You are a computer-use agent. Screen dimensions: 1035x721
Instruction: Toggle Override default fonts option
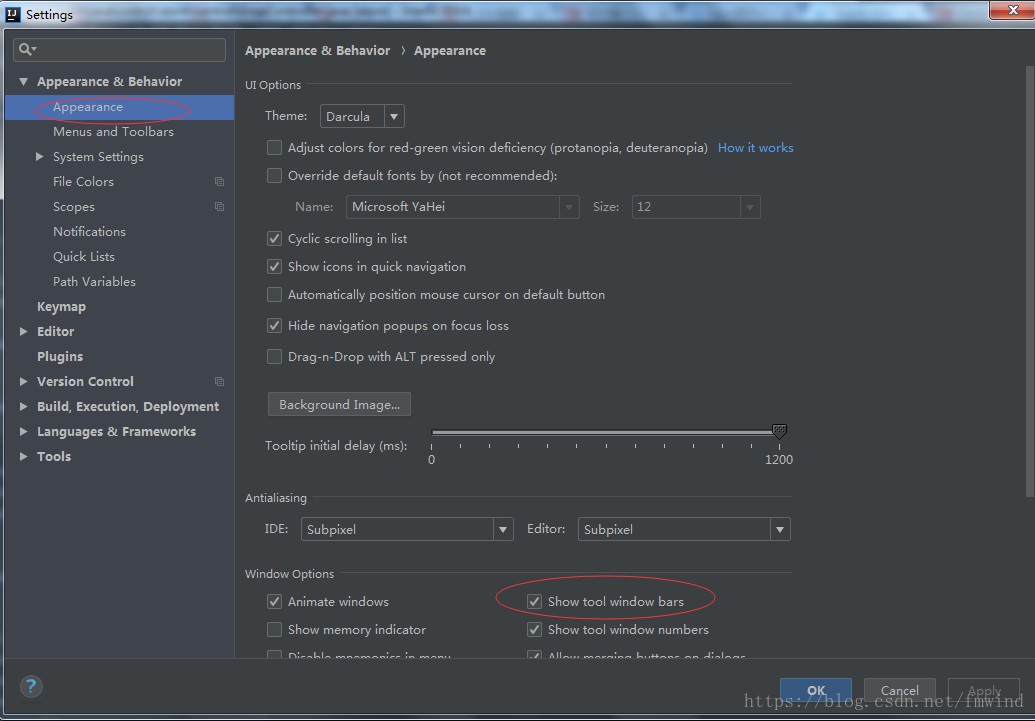point(274,176)
